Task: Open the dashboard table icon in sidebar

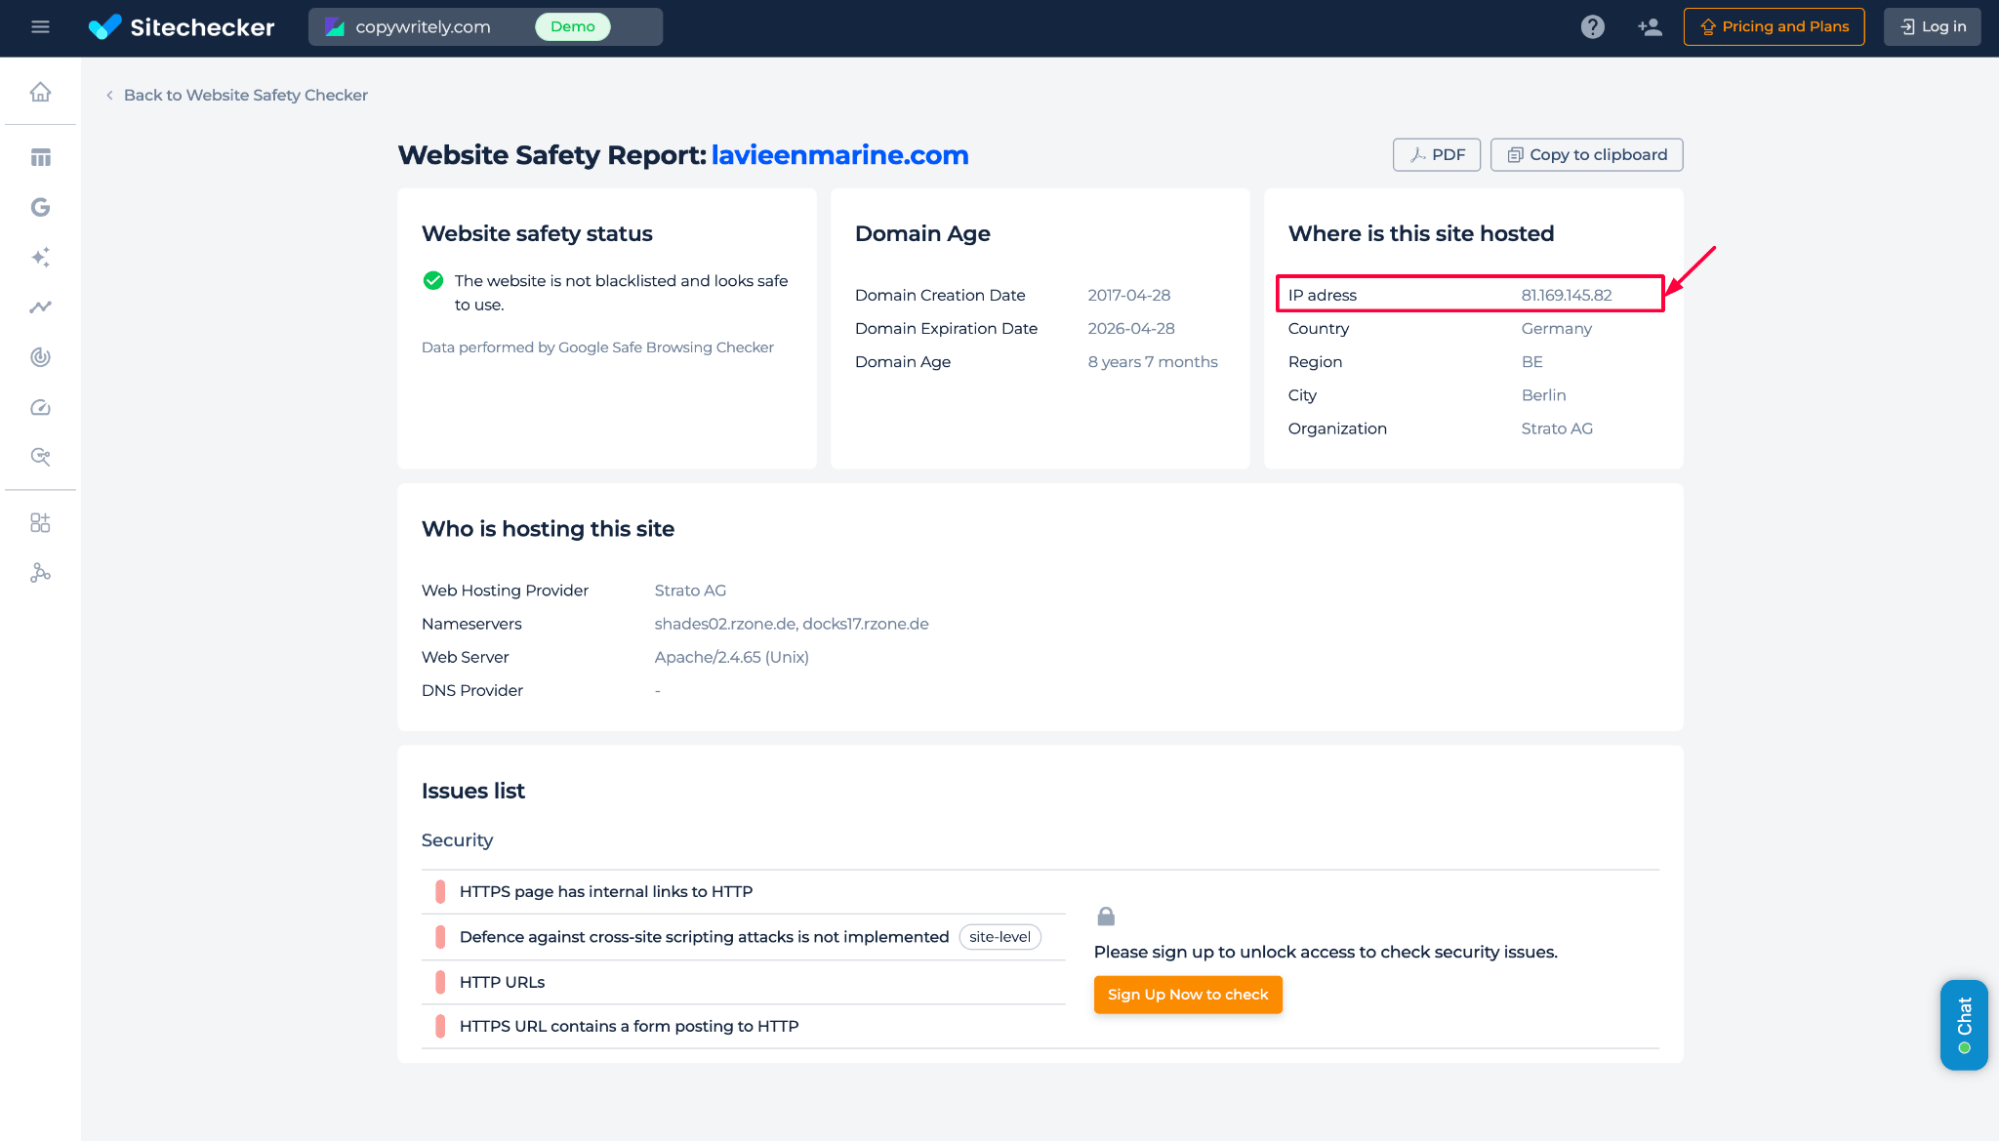Action: pos(40,158)
